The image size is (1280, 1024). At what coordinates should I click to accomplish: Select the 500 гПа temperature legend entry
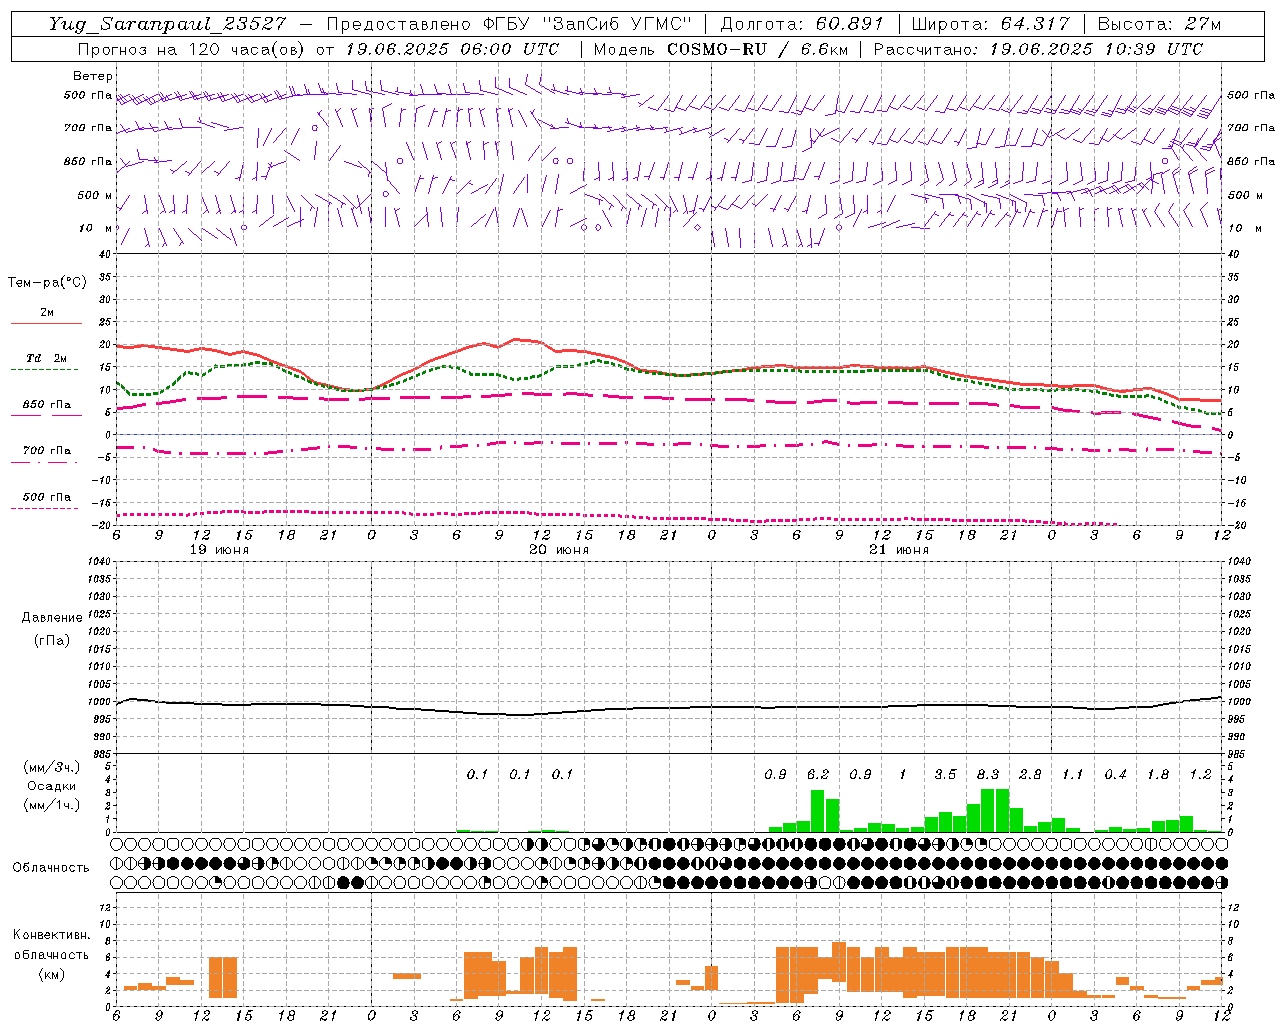47,497
